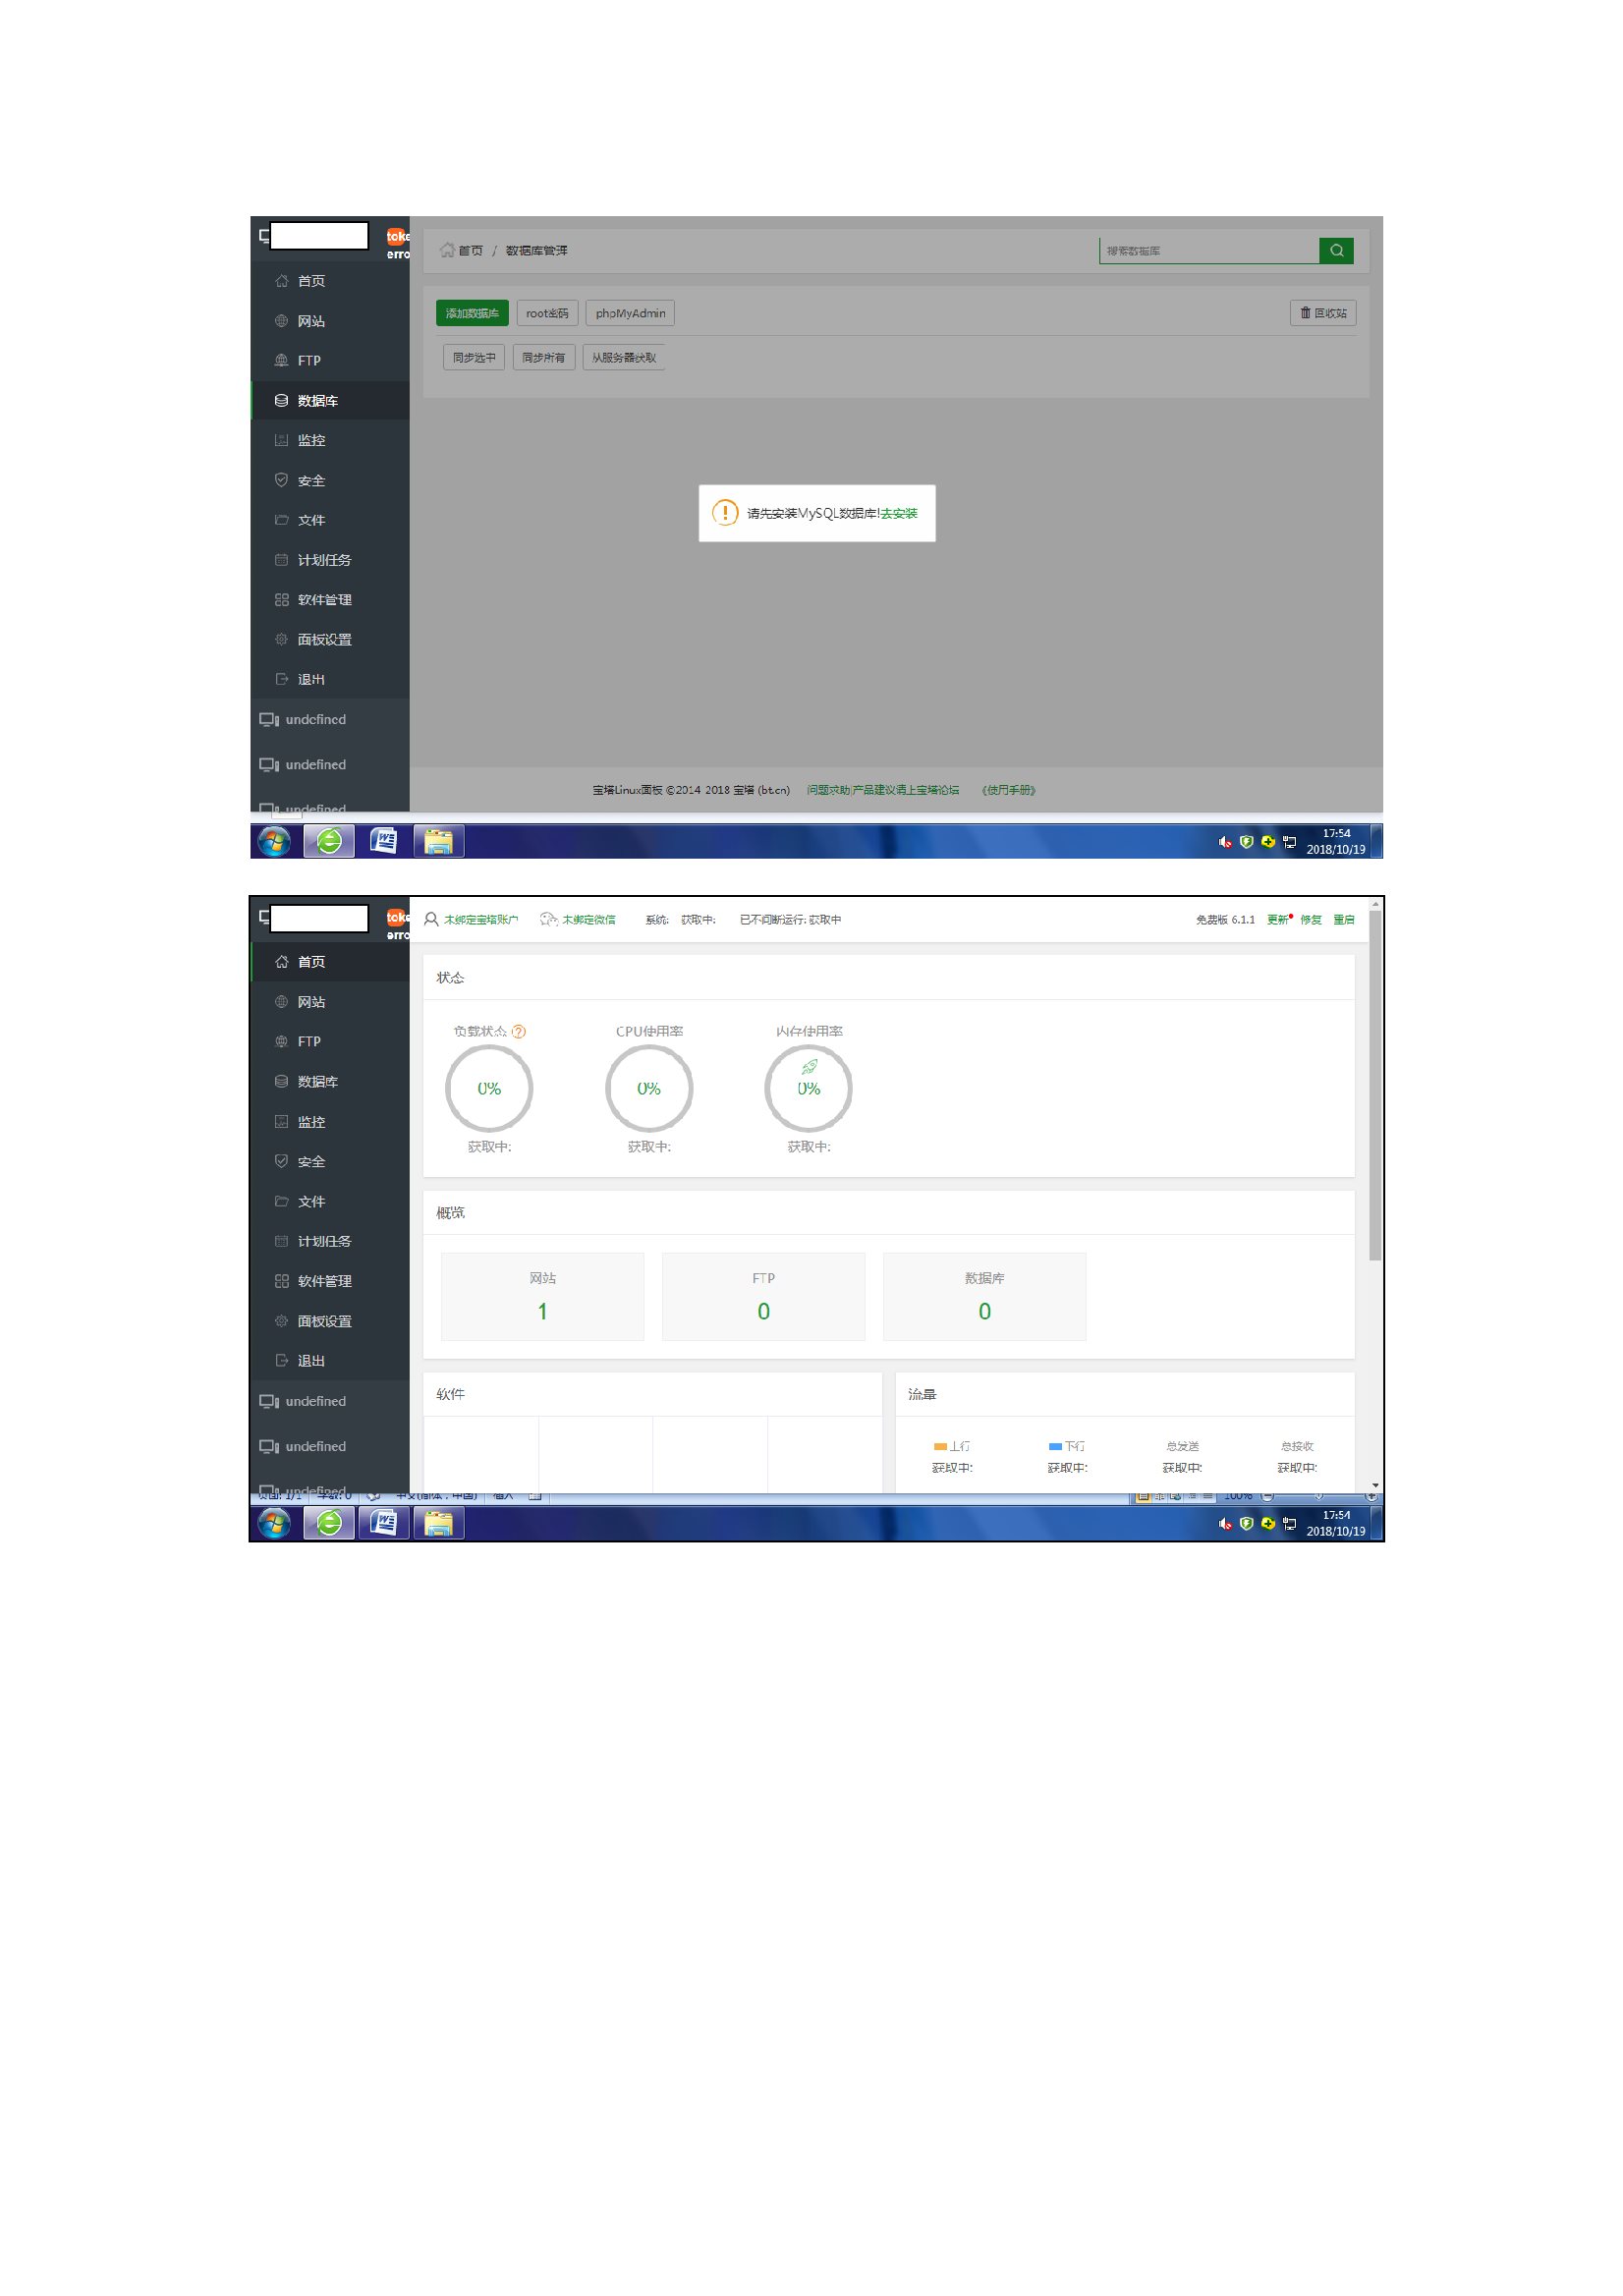Click the 总接收 traffic label
1623x2296 pixels.
click(1297, 1446)
